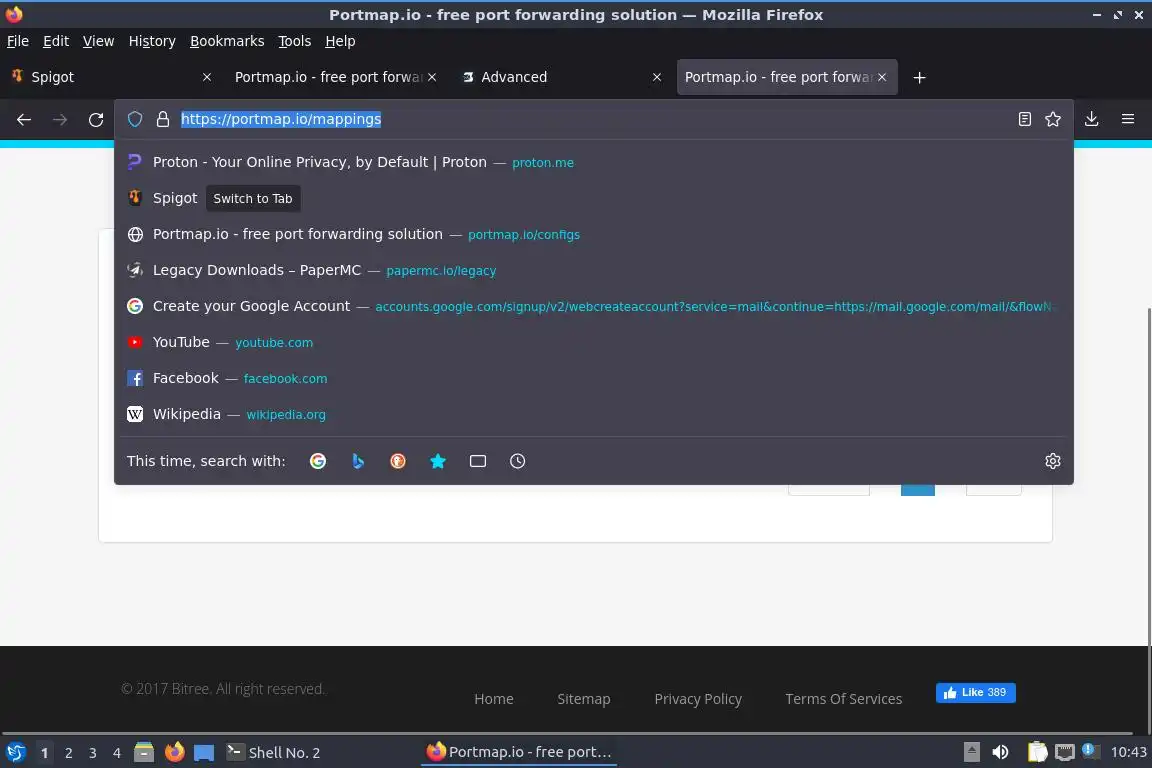Viewport: 1152px width, 768px height.
Task: Switch to workspace 3
Action: point(93,753)
